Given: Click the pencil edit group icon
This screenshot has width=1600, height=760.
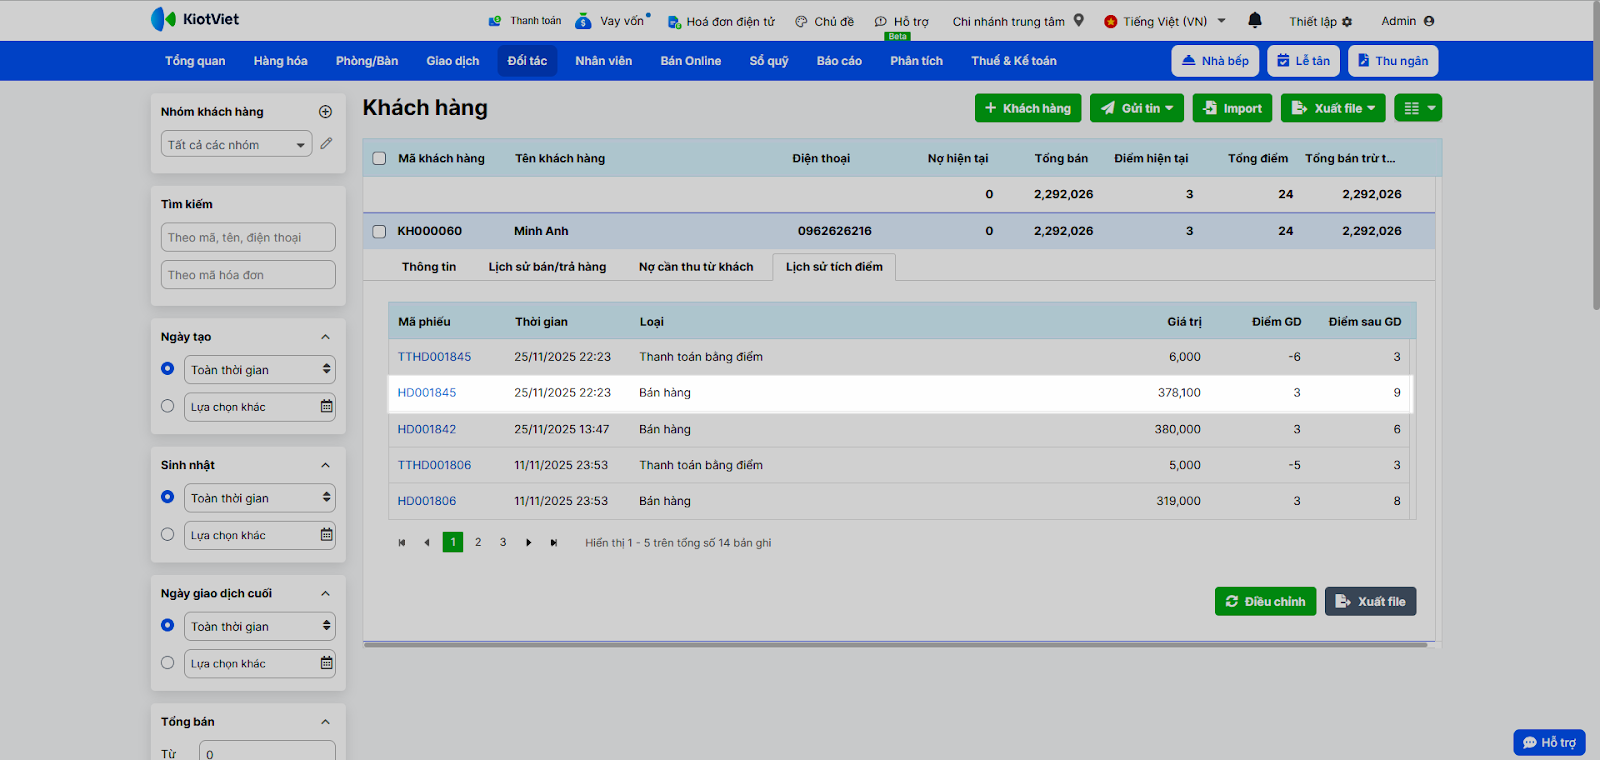Looking at the screenshot, I should coord(326,144).
